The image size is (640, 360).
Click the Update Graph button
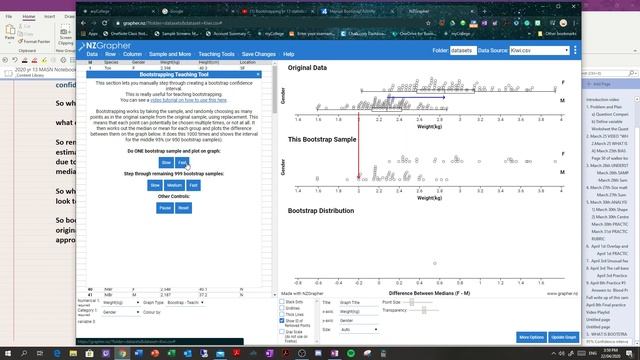tap(564, 337)
